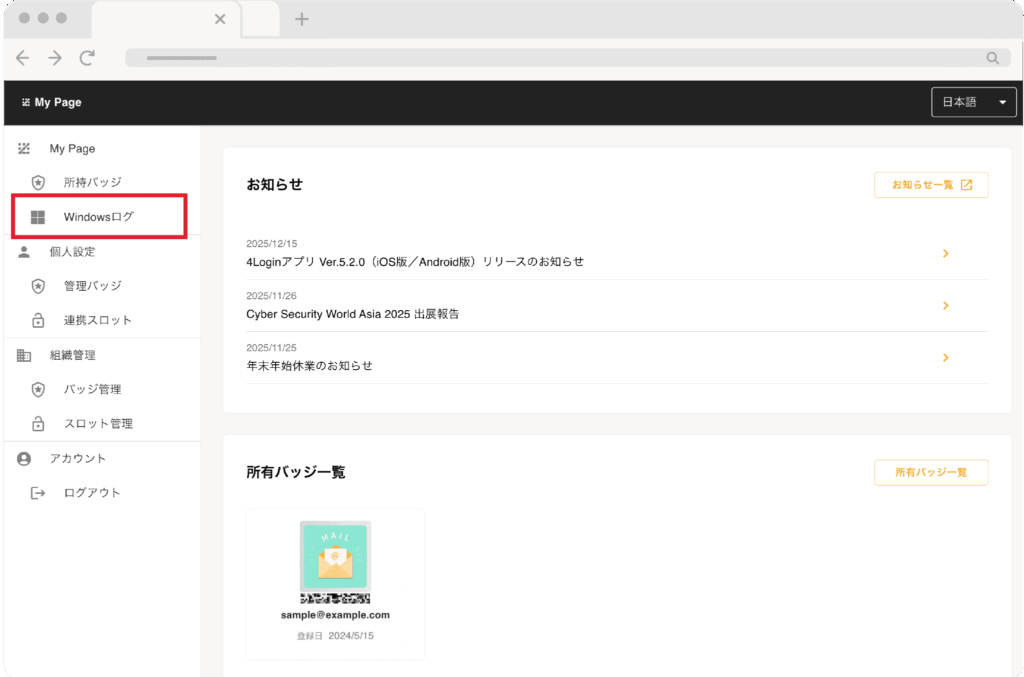Open the 日本語 language dropdown
This screenshot has height=677, width=1024.
pos(973,102)
